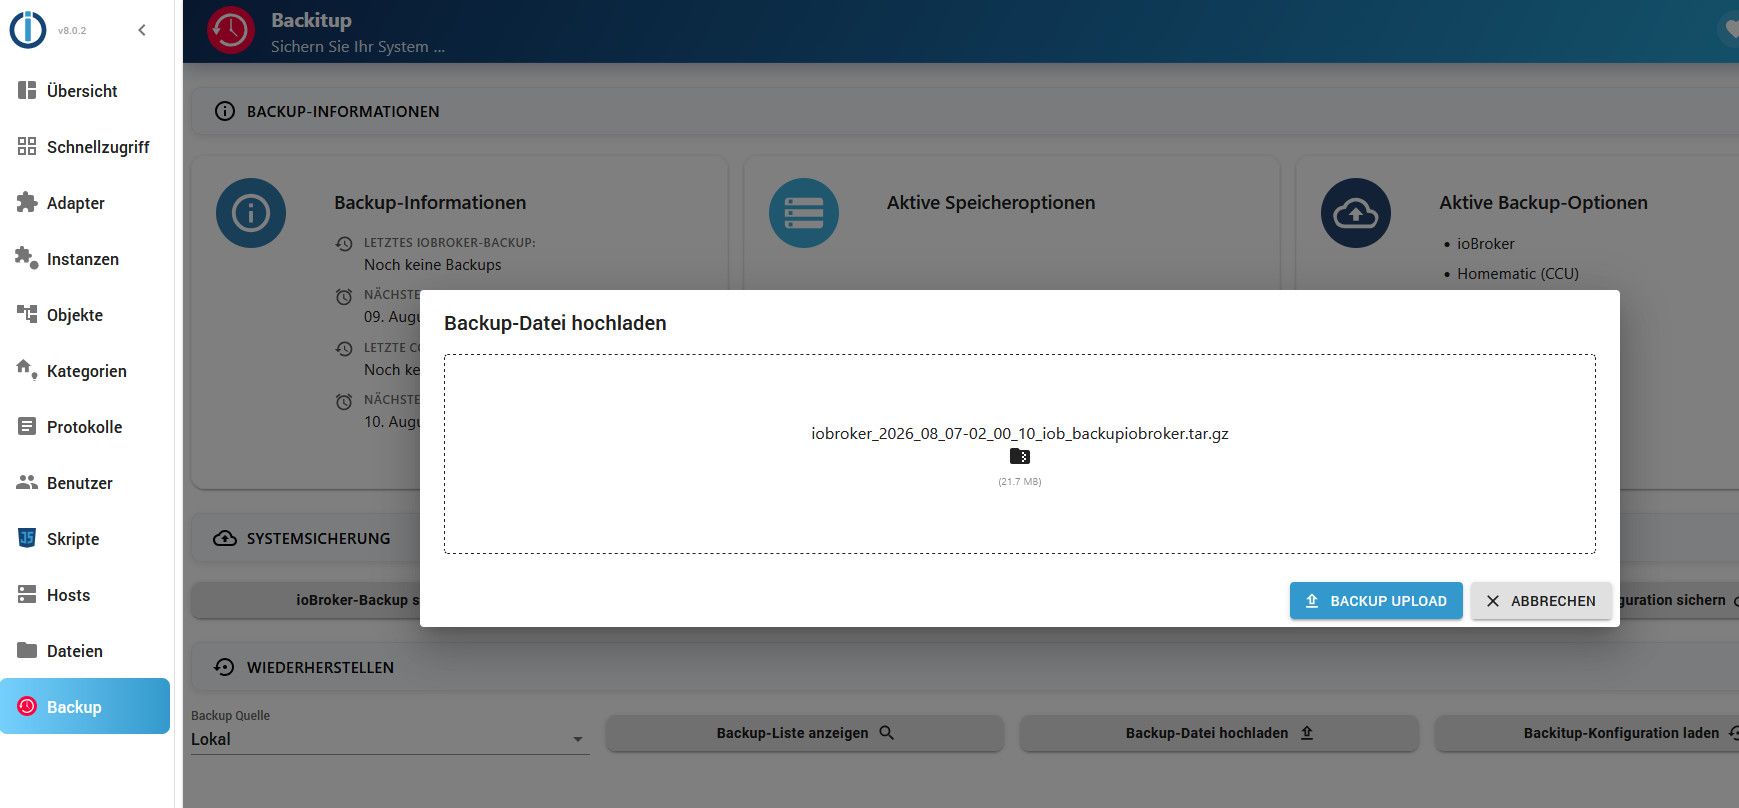1739x808 pixels.
Task: Open the Backup Quelle dropdown
Action: point(389,739)
